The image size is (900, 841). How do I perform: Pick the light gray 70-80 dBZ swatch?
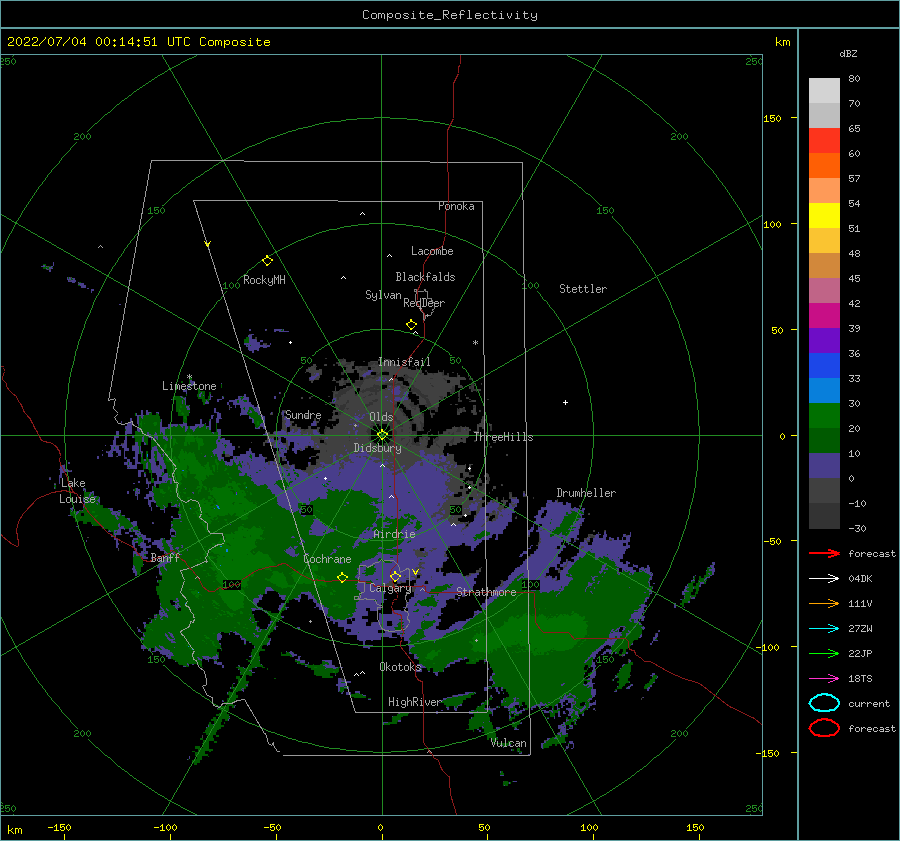(x=824, y=91)
